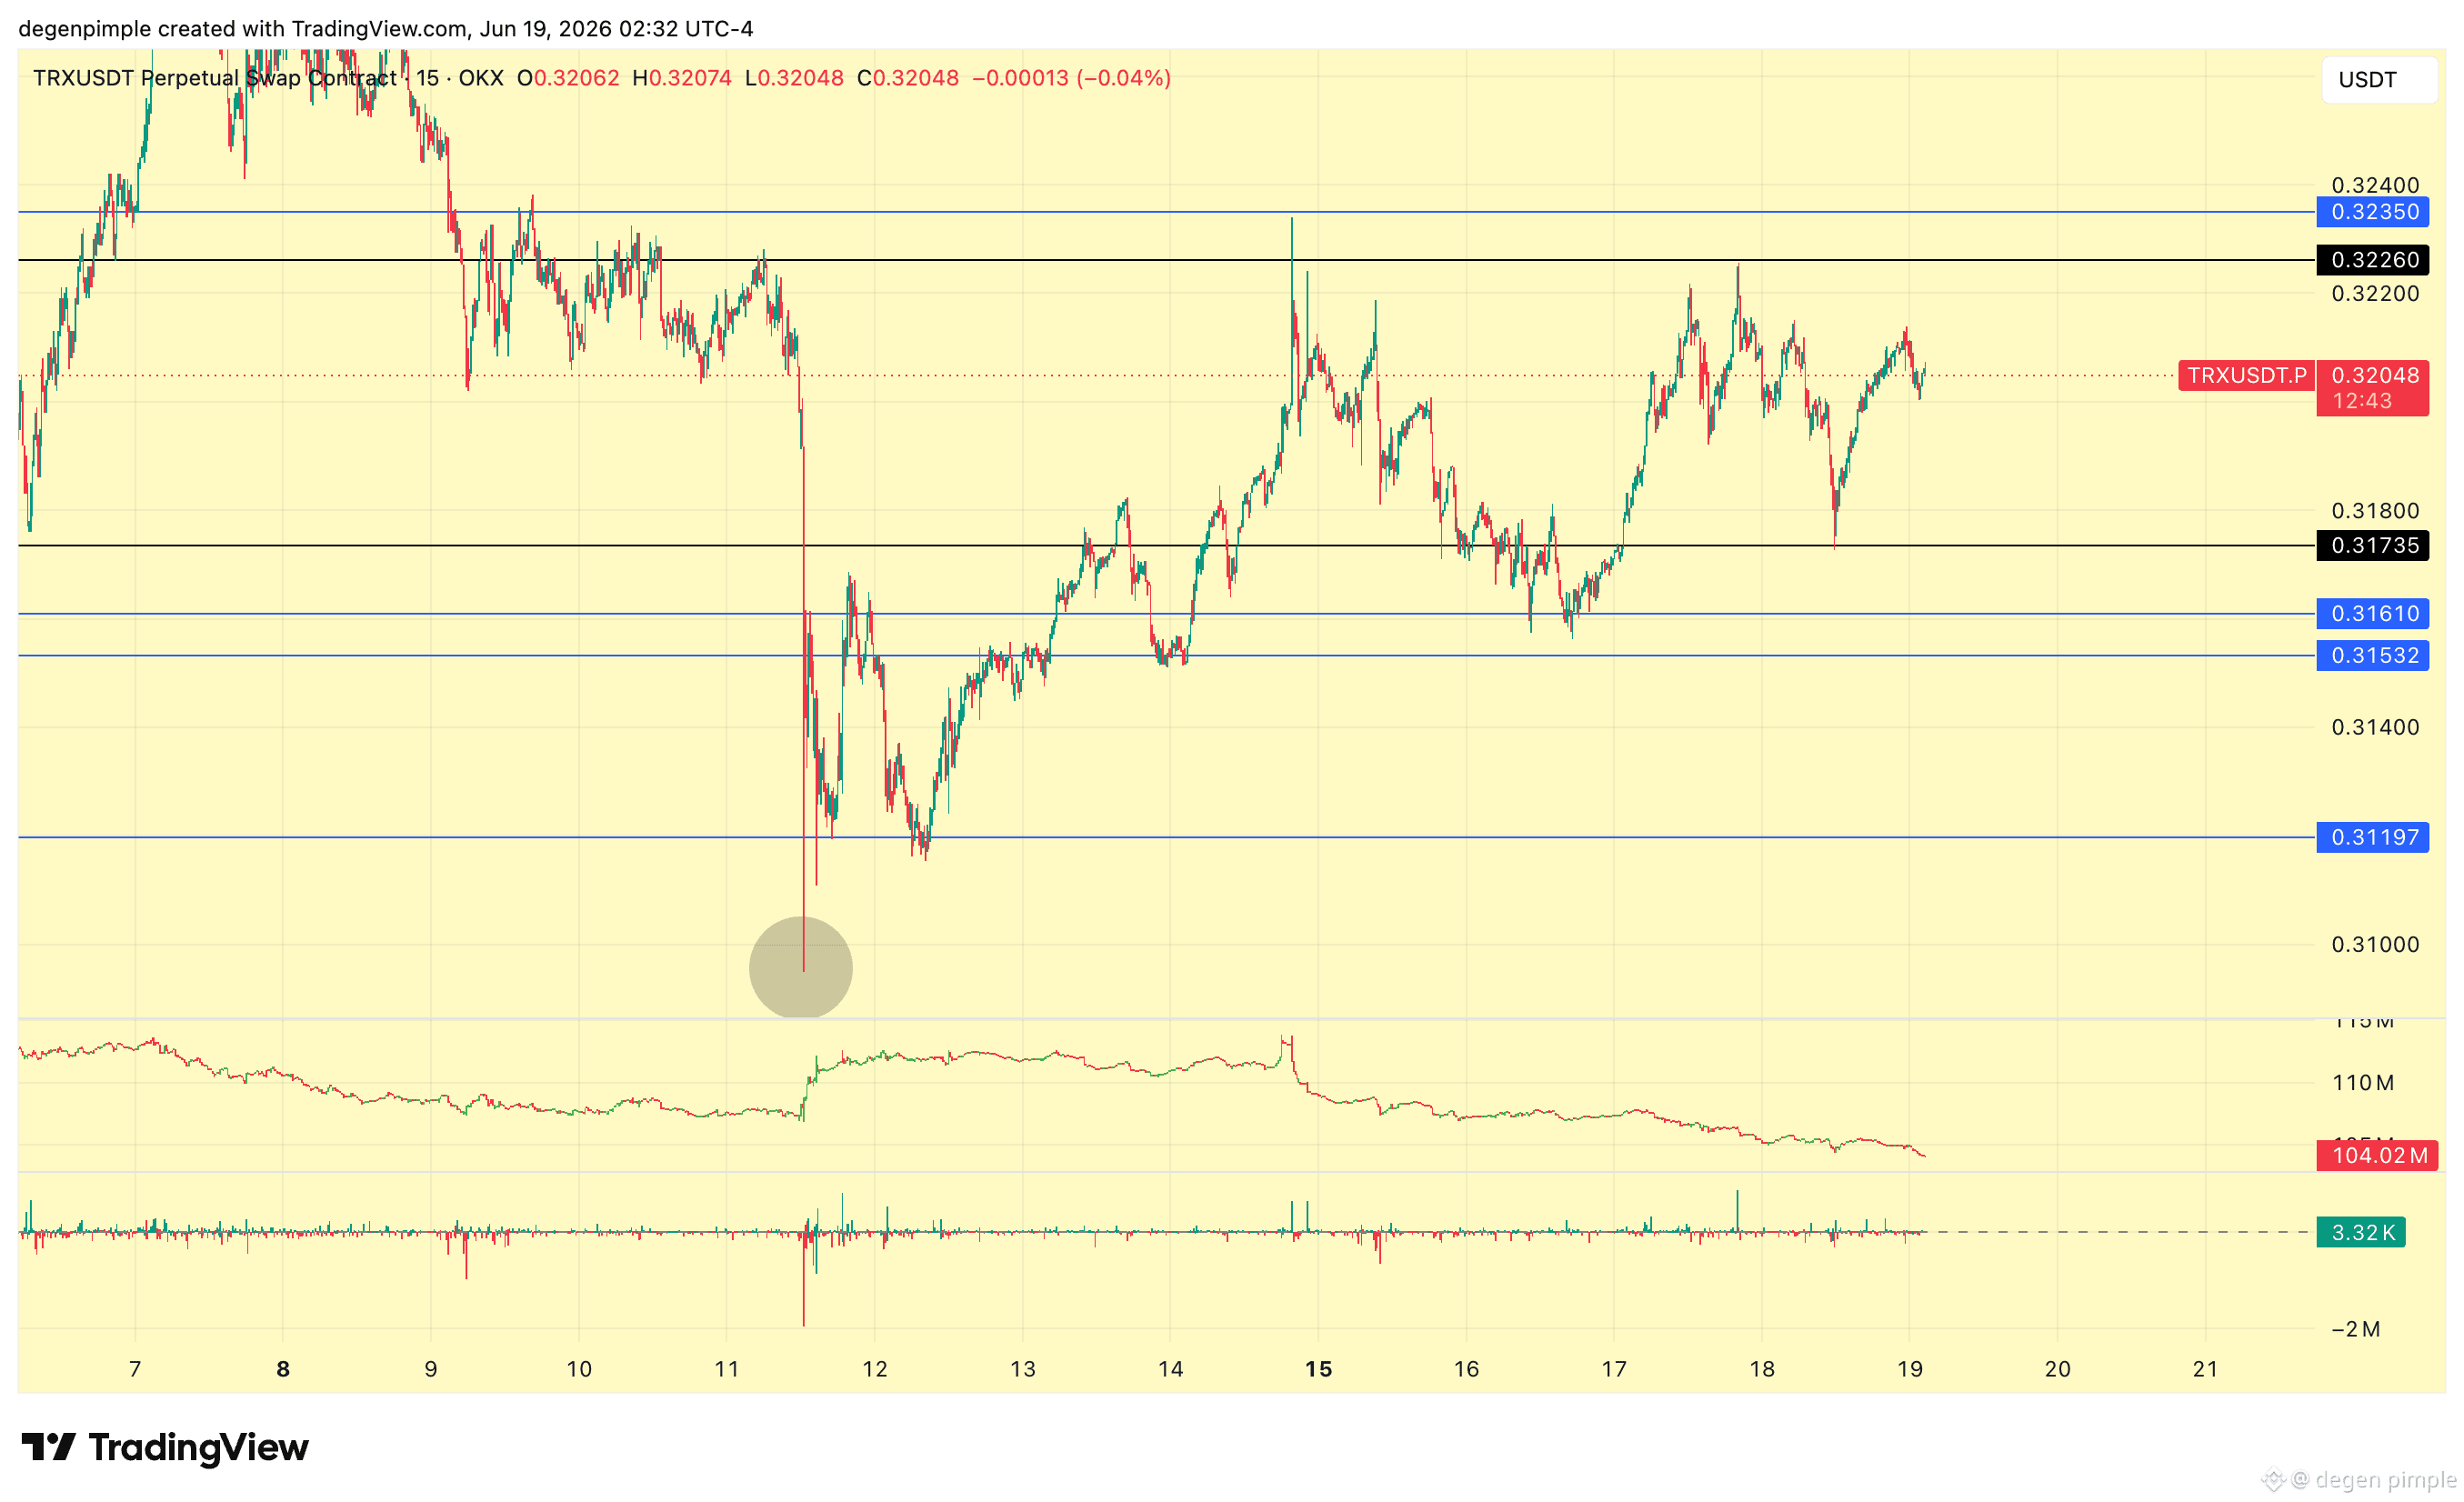2464x1502 pixels.
Task: Click date 8 on the time axis
Action: (283, 1370)
